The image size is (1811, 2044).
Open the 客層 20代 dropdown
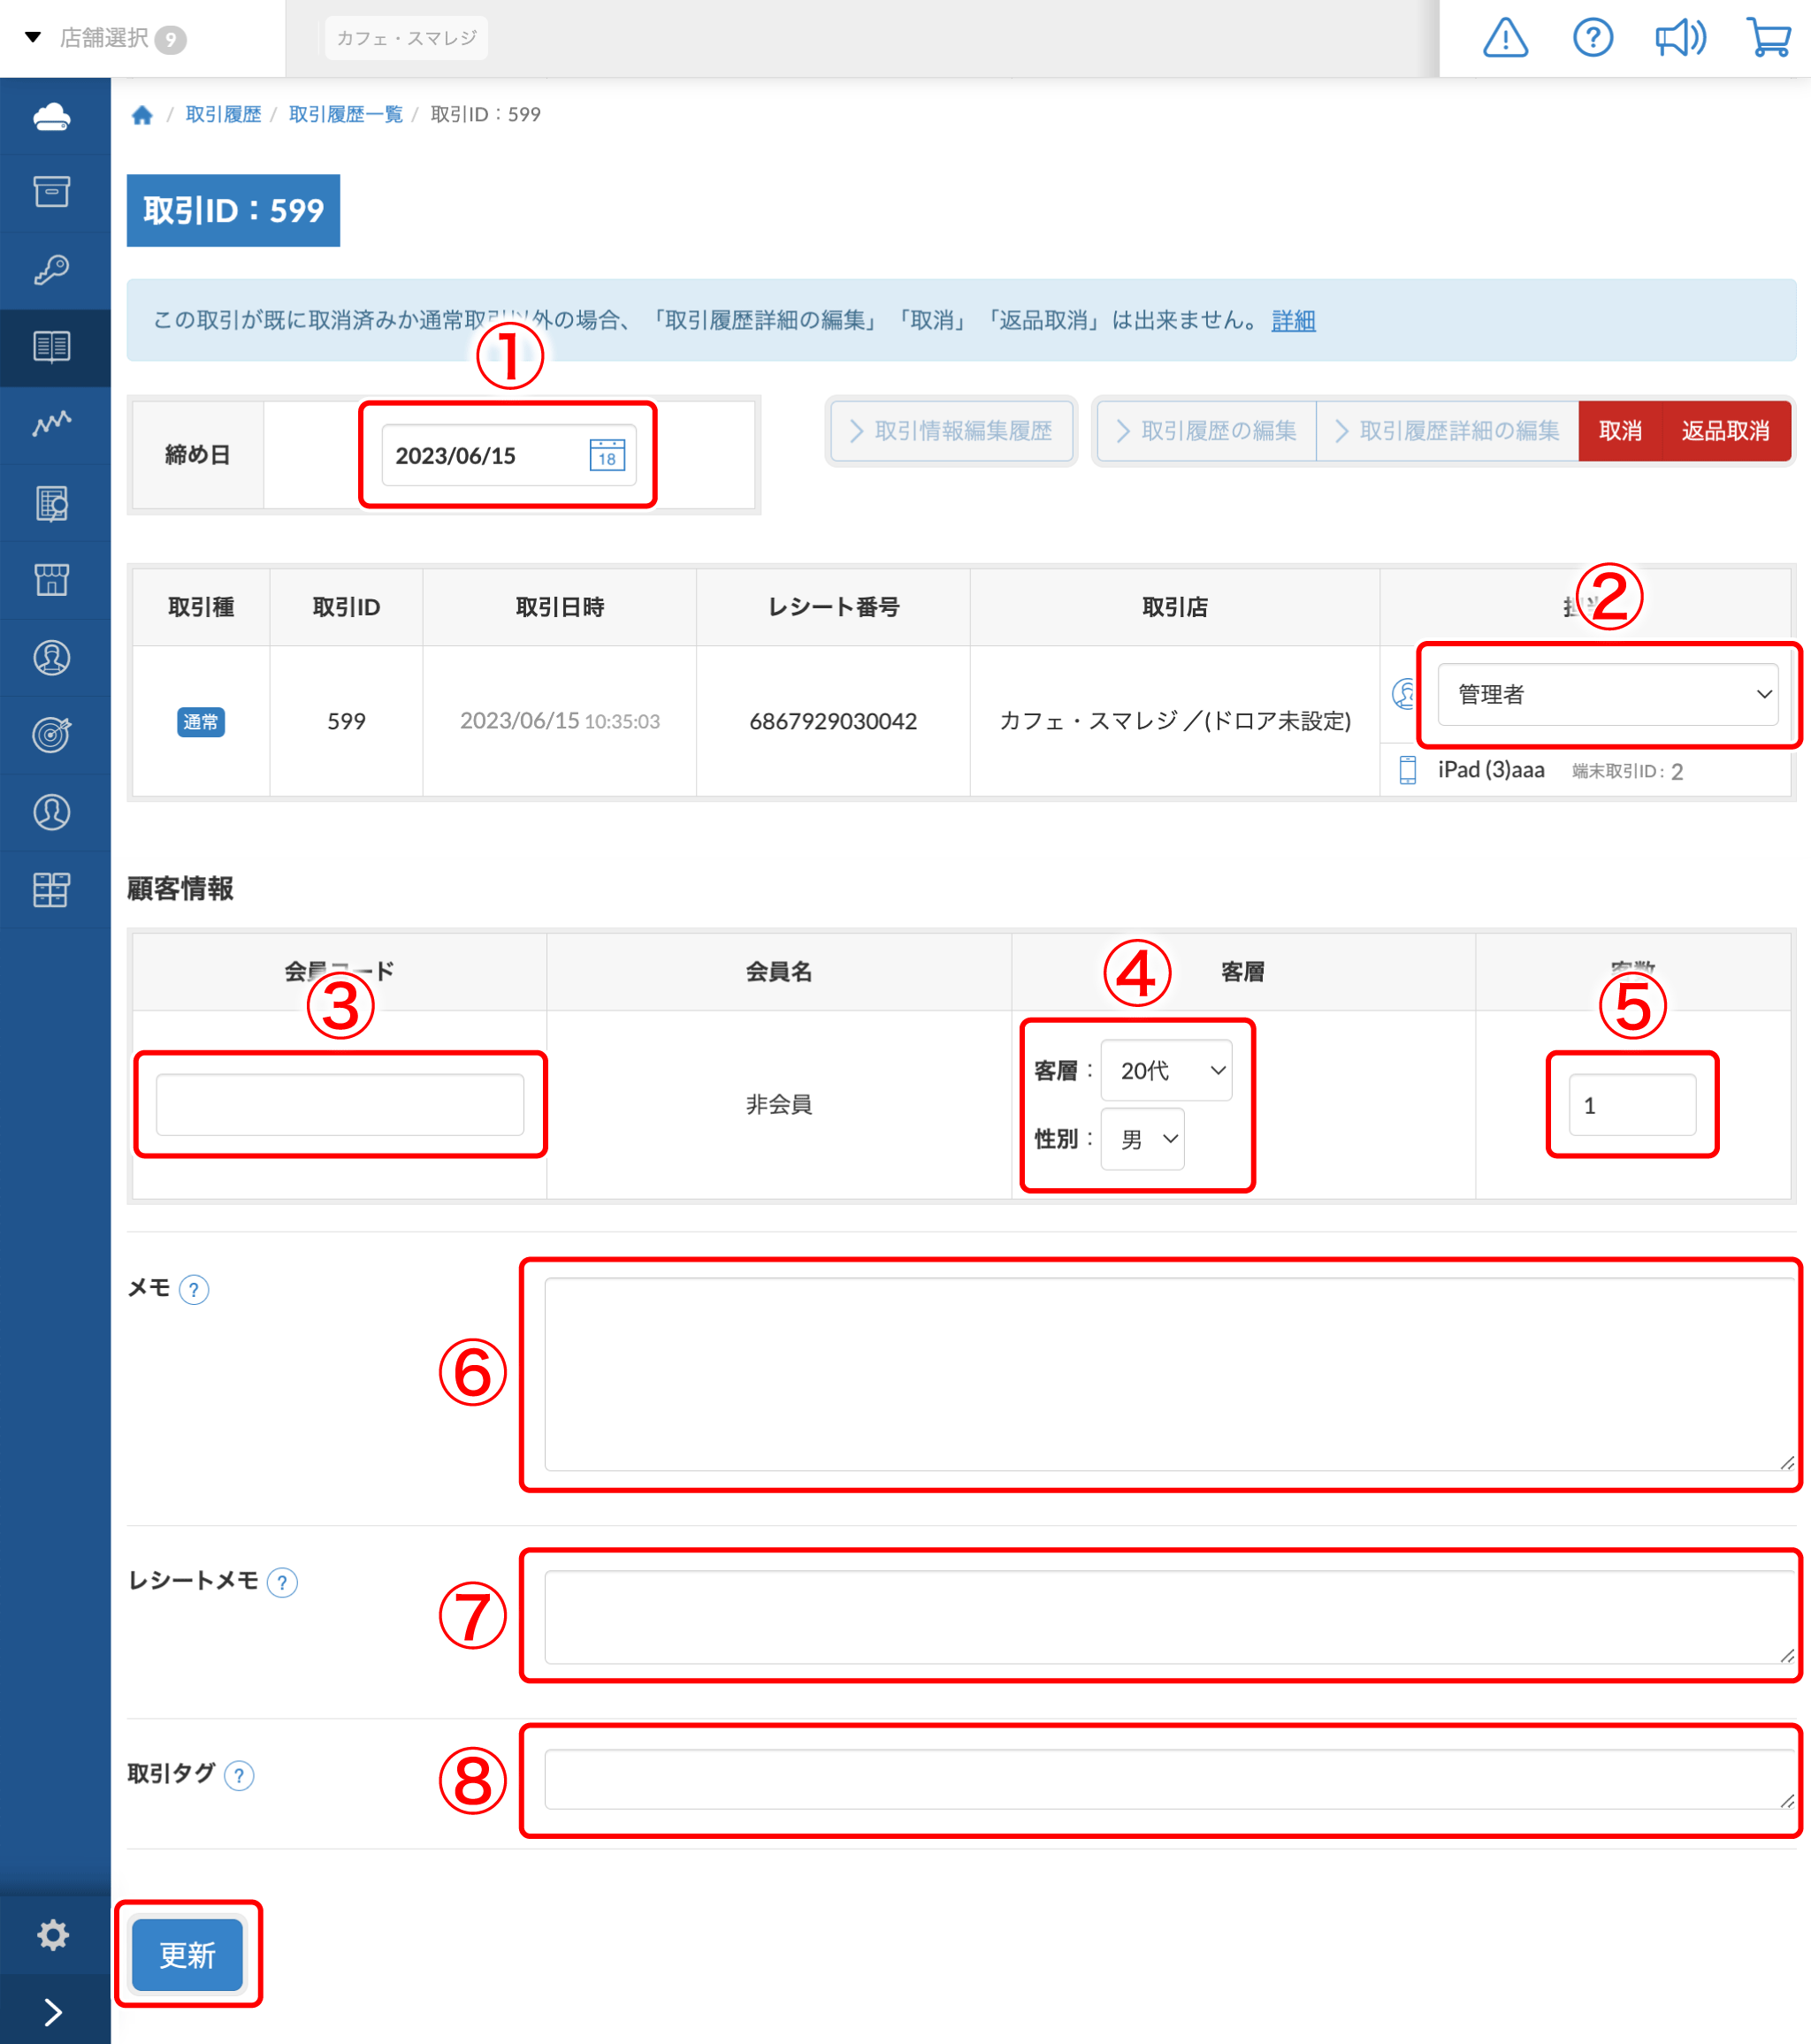(x=1166, y=1070)
